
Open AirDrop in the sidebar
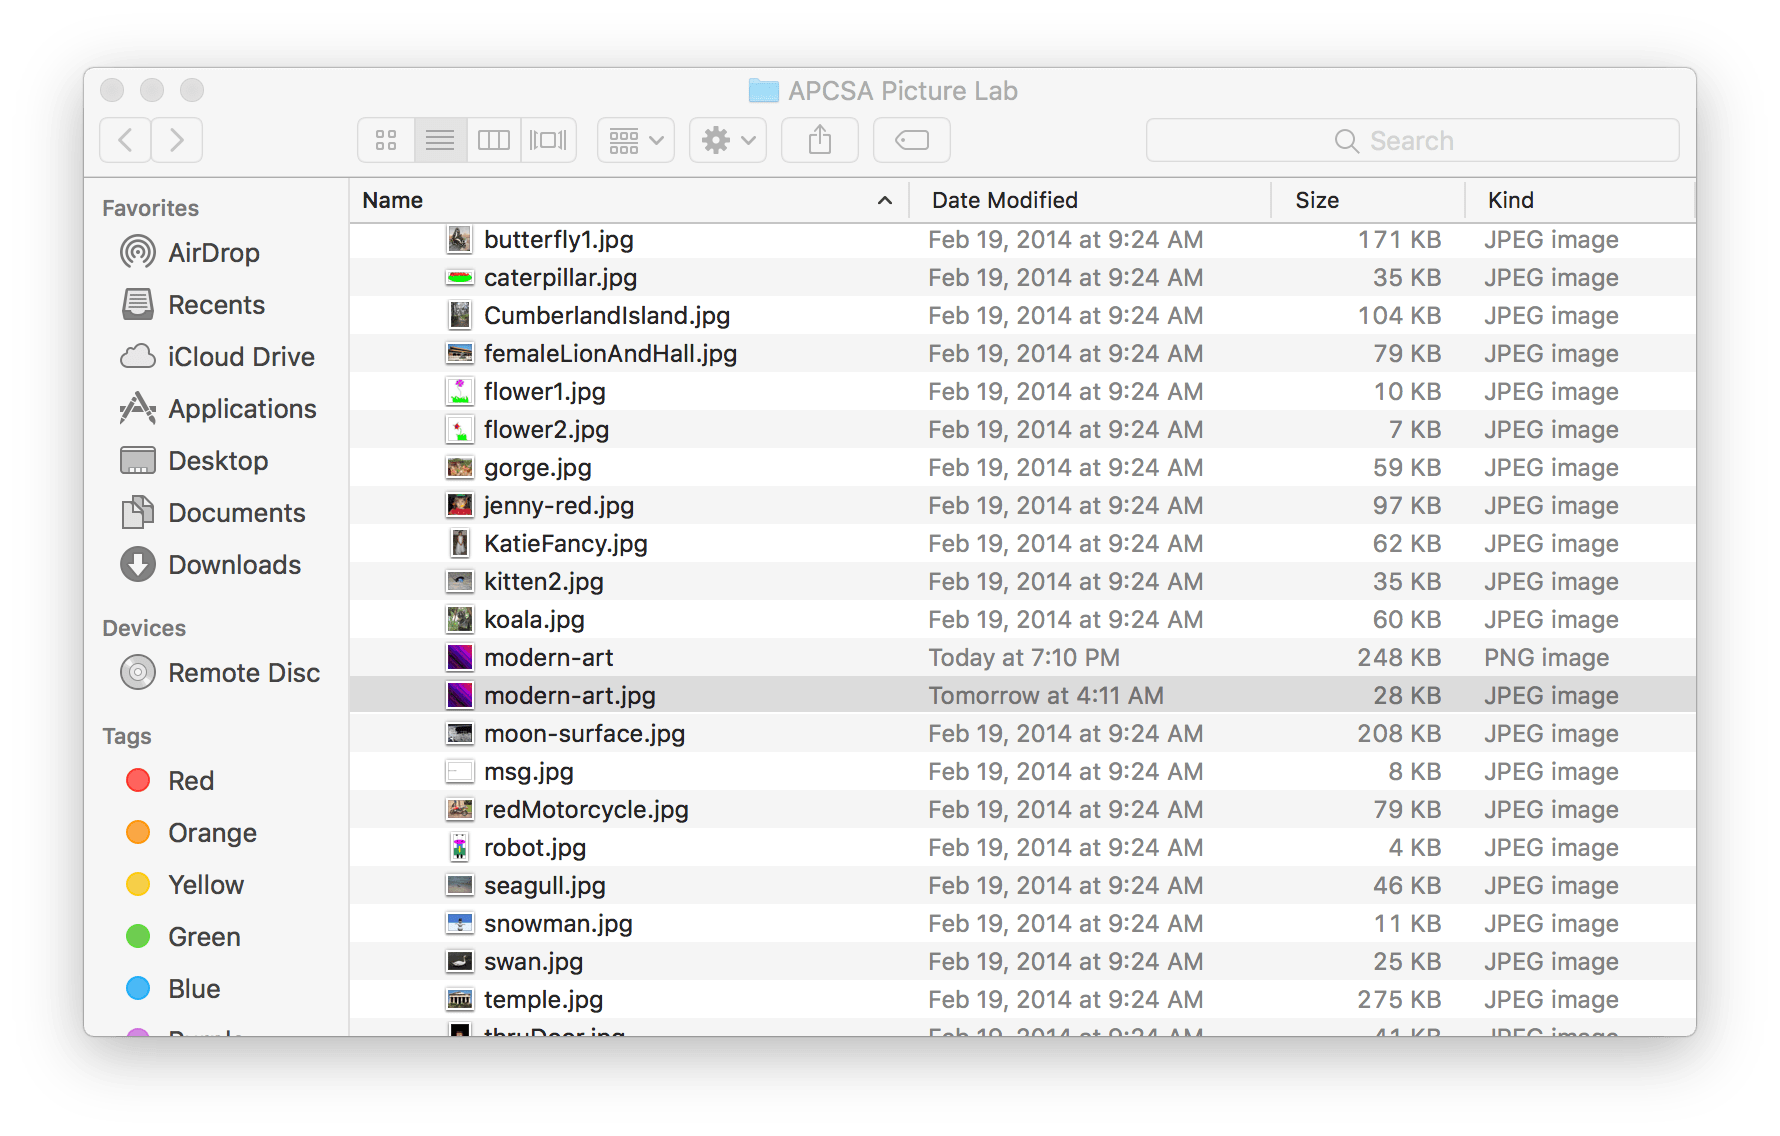click(x=214, y=252)
